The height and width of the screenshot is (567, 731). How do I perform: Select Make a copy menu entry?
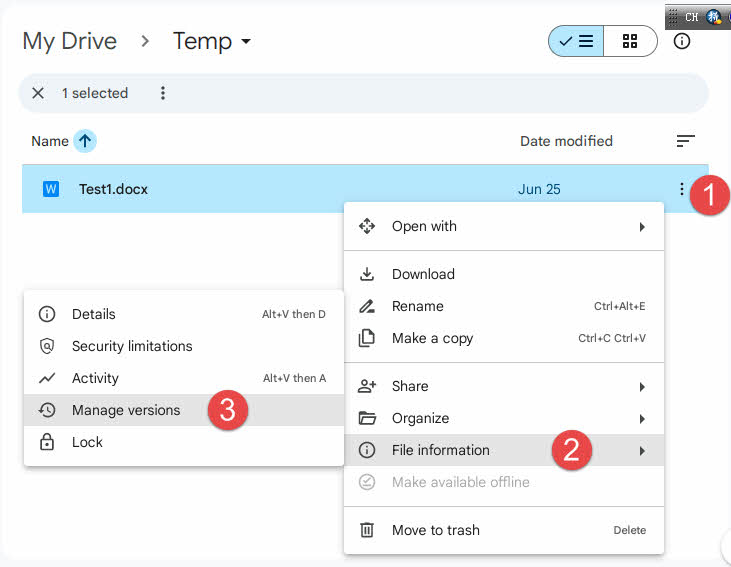504,338
